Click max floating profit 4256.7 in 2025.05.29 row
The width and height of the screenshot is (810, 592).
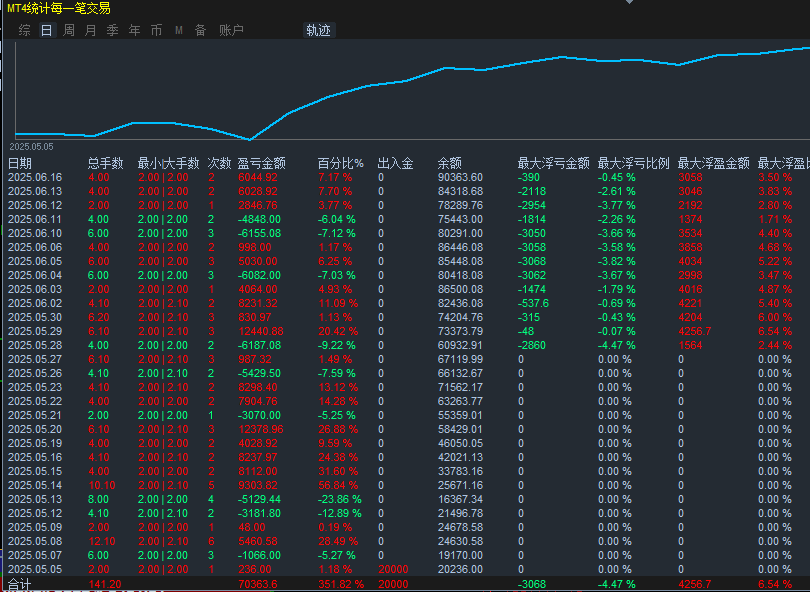[x=694, y=332]
